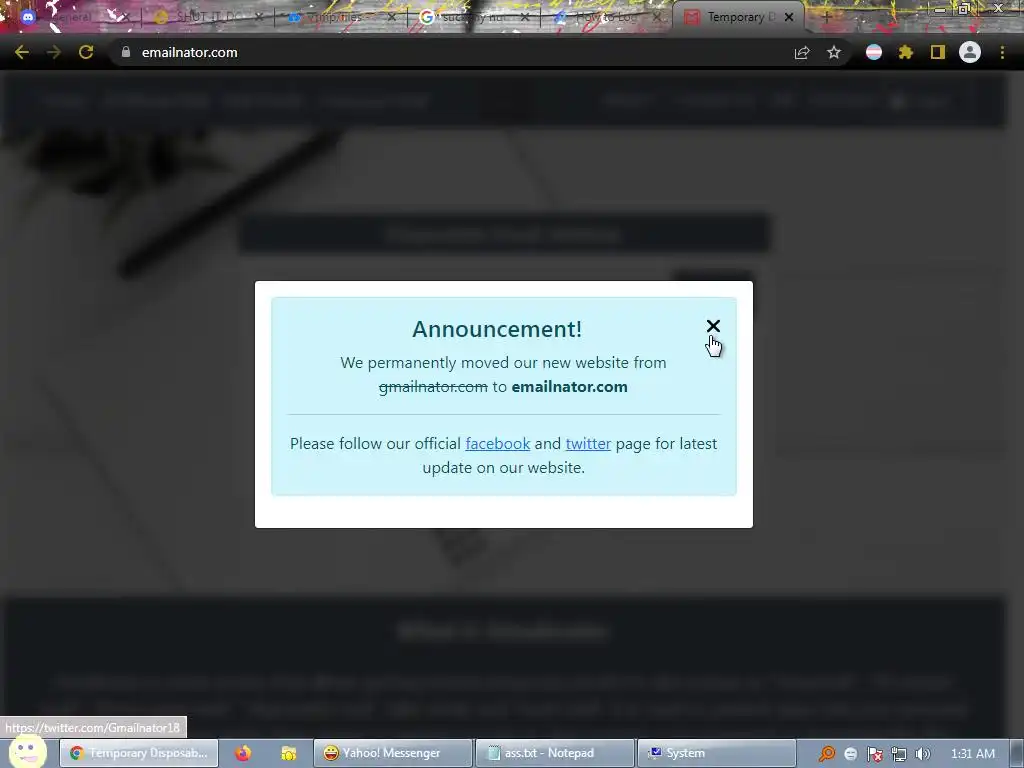1024x768 pixels.
Task: Go back with browser back arrow
Action: coord(22,52)
